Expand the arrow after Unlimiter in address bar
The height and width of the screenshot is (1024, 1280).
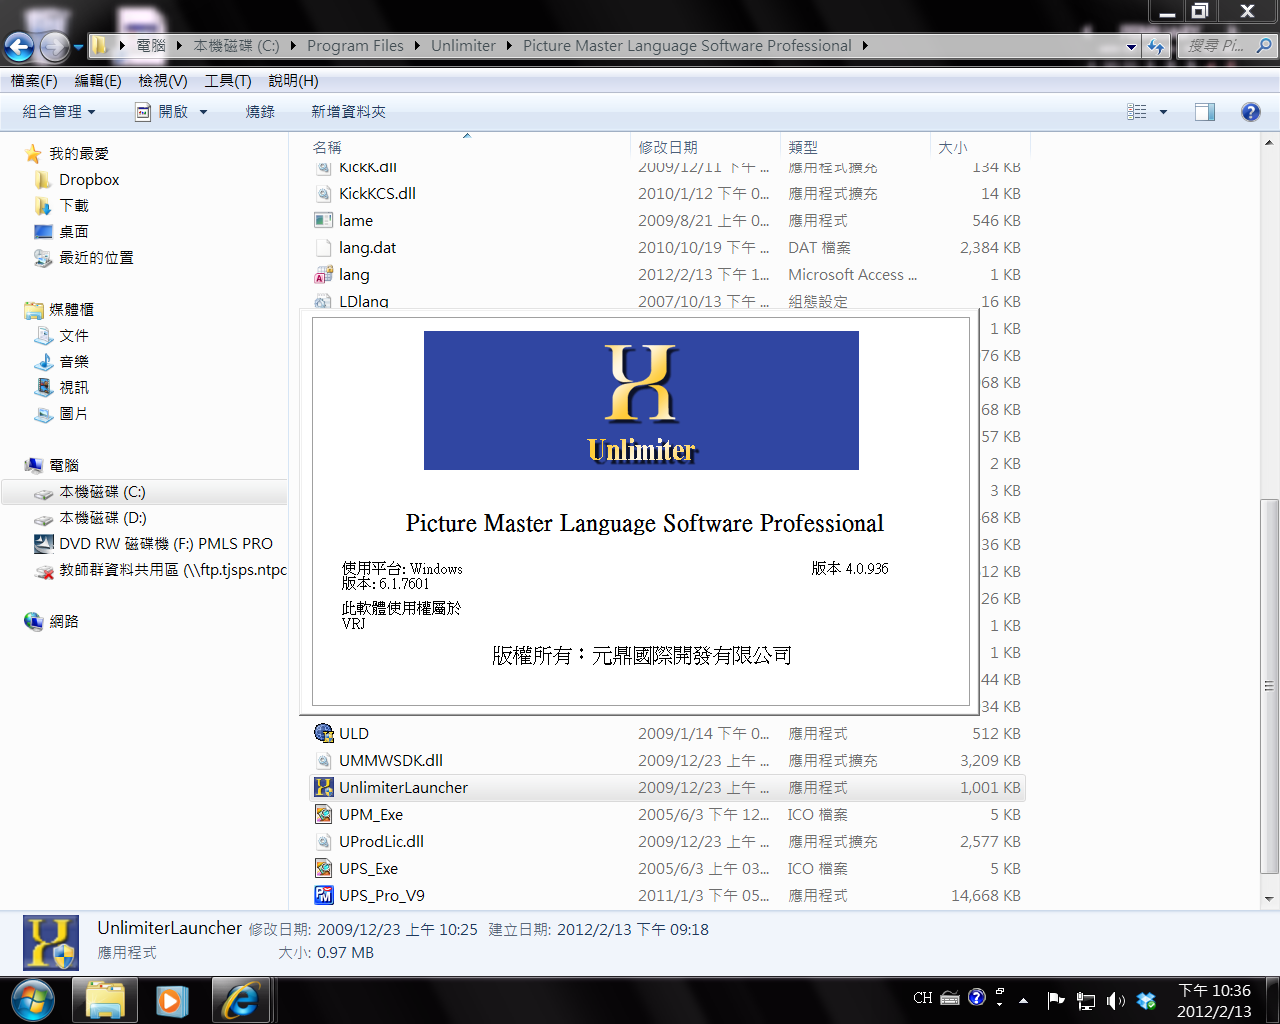(x=509, y=46)
